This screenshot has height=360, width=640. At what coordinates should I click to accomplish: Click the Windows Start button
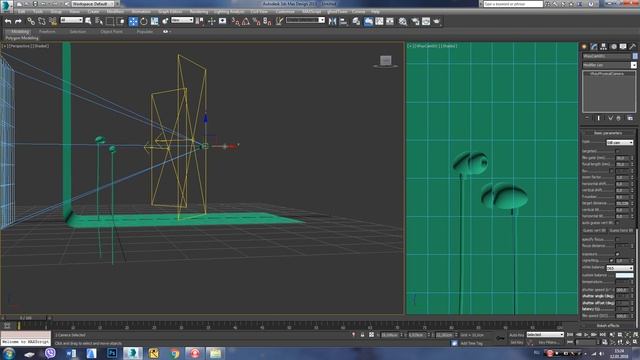pos(9,353)
